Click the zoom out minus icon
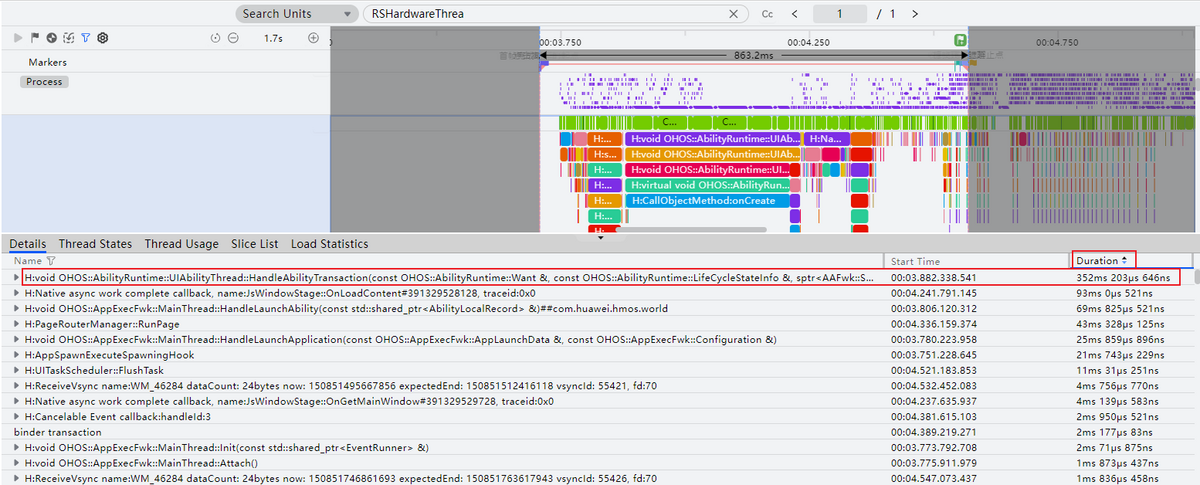1200x485 pixels. pos(233,38)
